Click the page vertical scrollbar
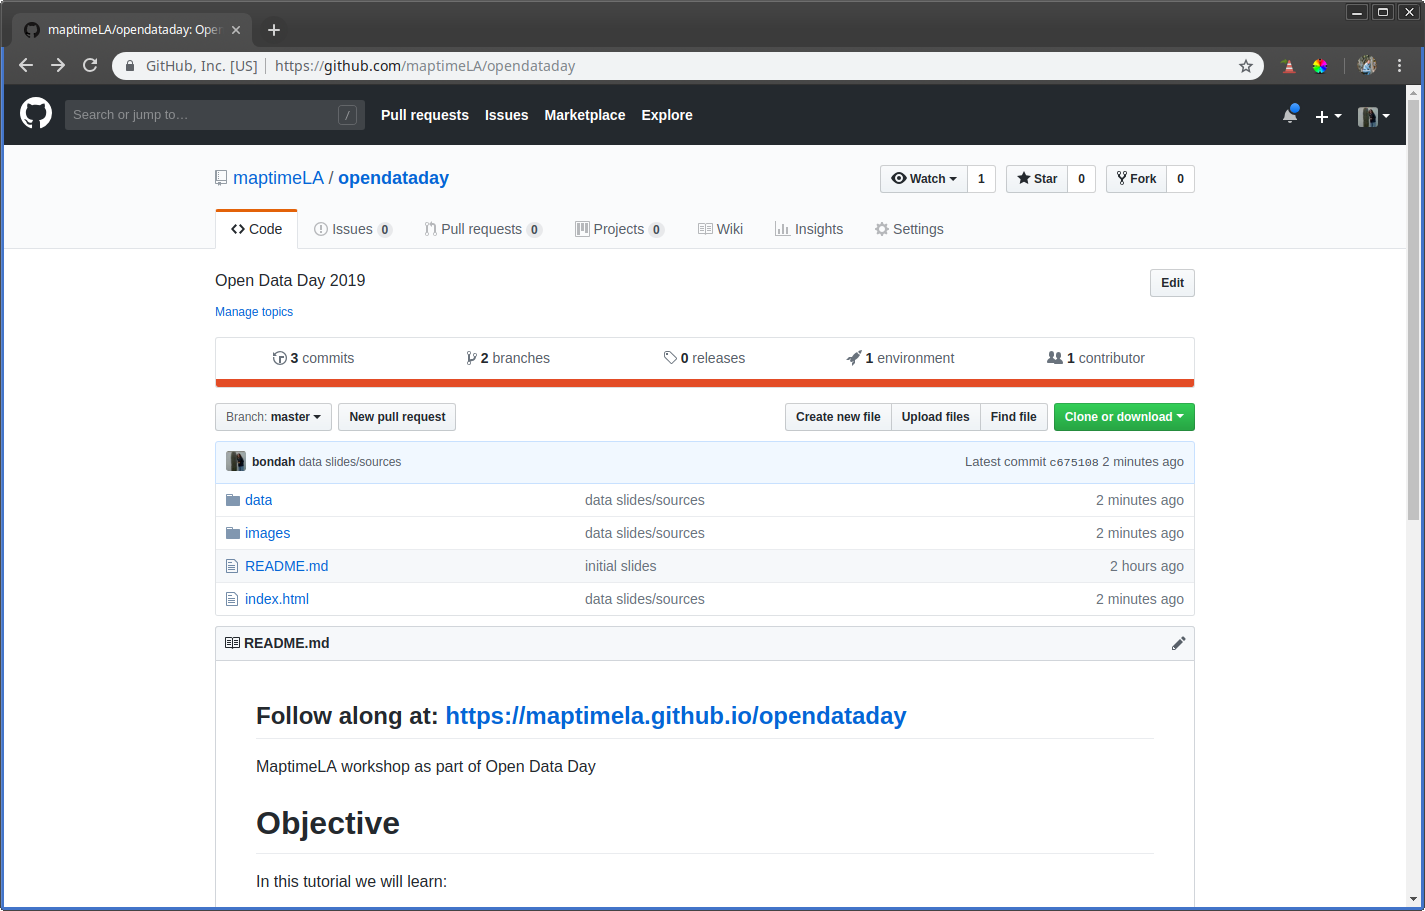1425x911 pixels. click(x=1413, y=310)
